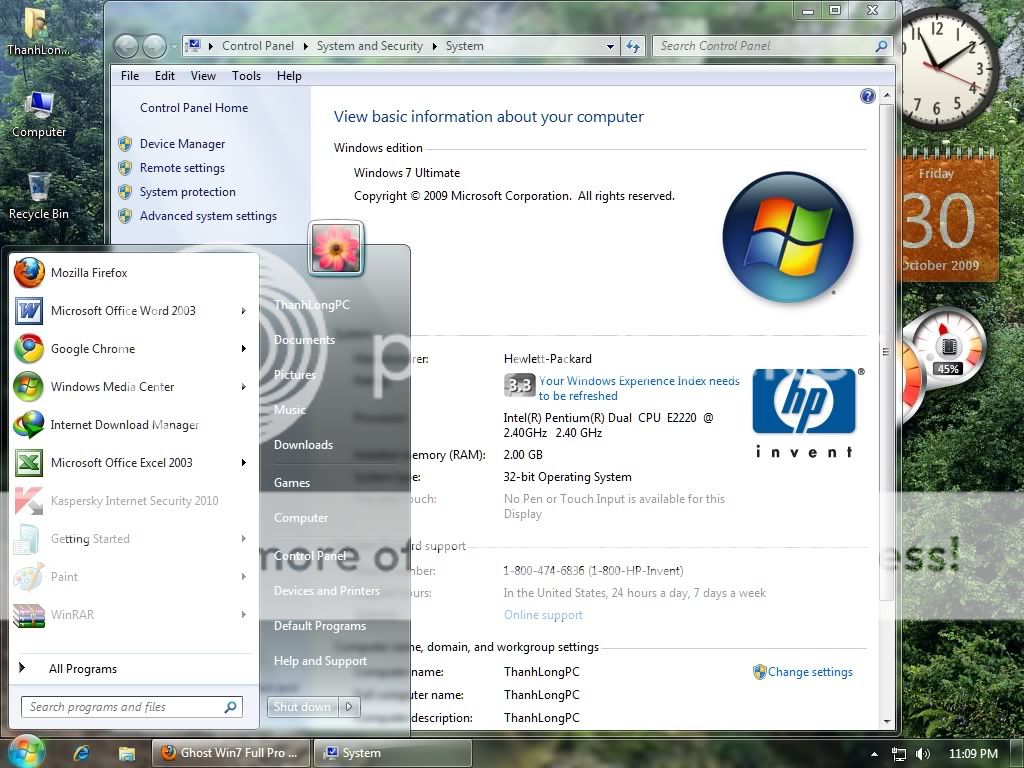Open the Shut down options arrow

coord(349,707)
